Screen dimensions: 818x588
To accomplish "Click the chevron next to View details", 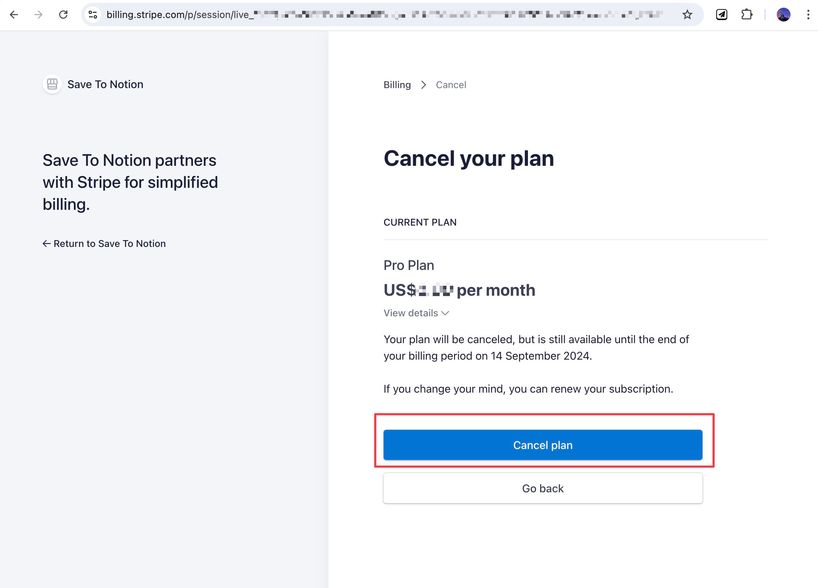I will pos(444,313).
